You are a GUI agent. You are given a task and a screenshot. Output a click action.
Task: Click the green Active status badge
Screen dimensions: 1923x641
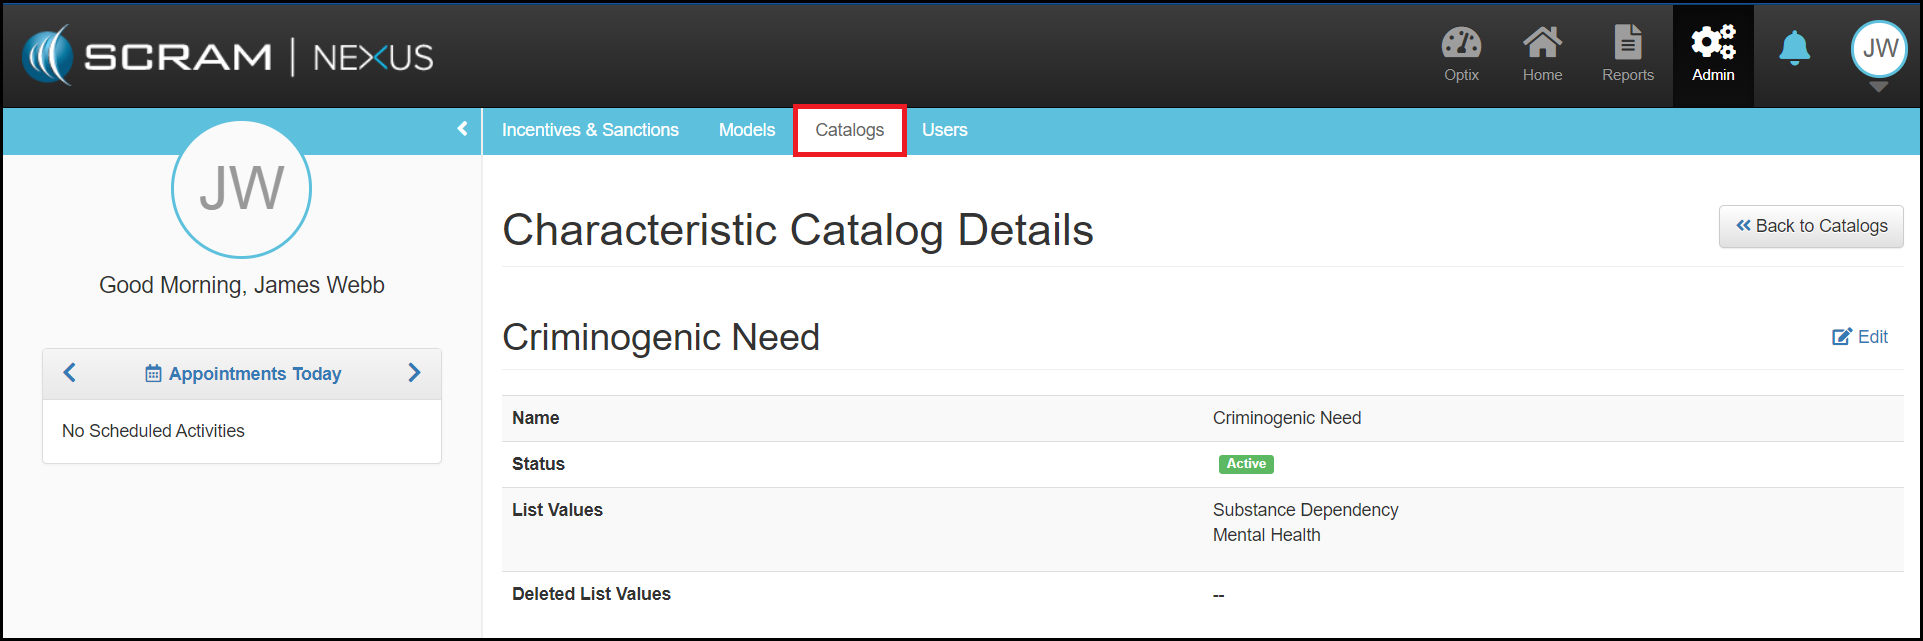pos(1246,464)
